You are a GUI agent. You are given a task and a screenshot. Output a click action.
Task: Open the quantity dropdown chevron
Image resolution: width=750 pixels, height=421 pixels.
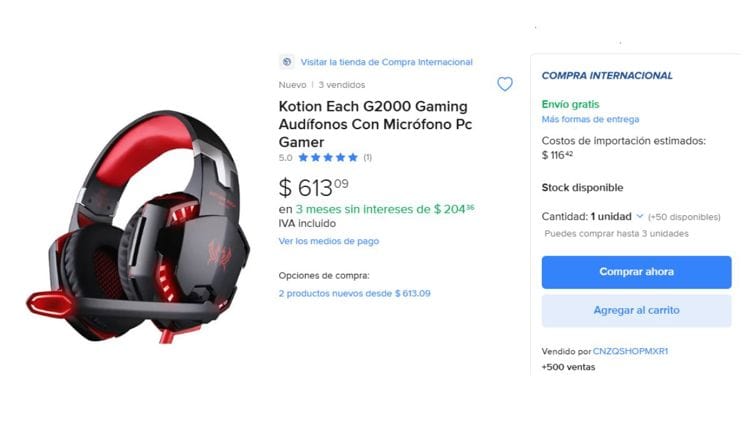pyautogui.click(x=640, y=216)
